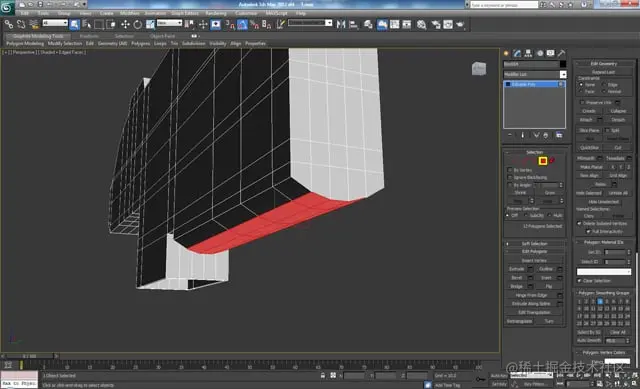Toggle the Angle Snap icon
Image resolution: width=640 pixels, height=389 pixels.
click(242, 24)
